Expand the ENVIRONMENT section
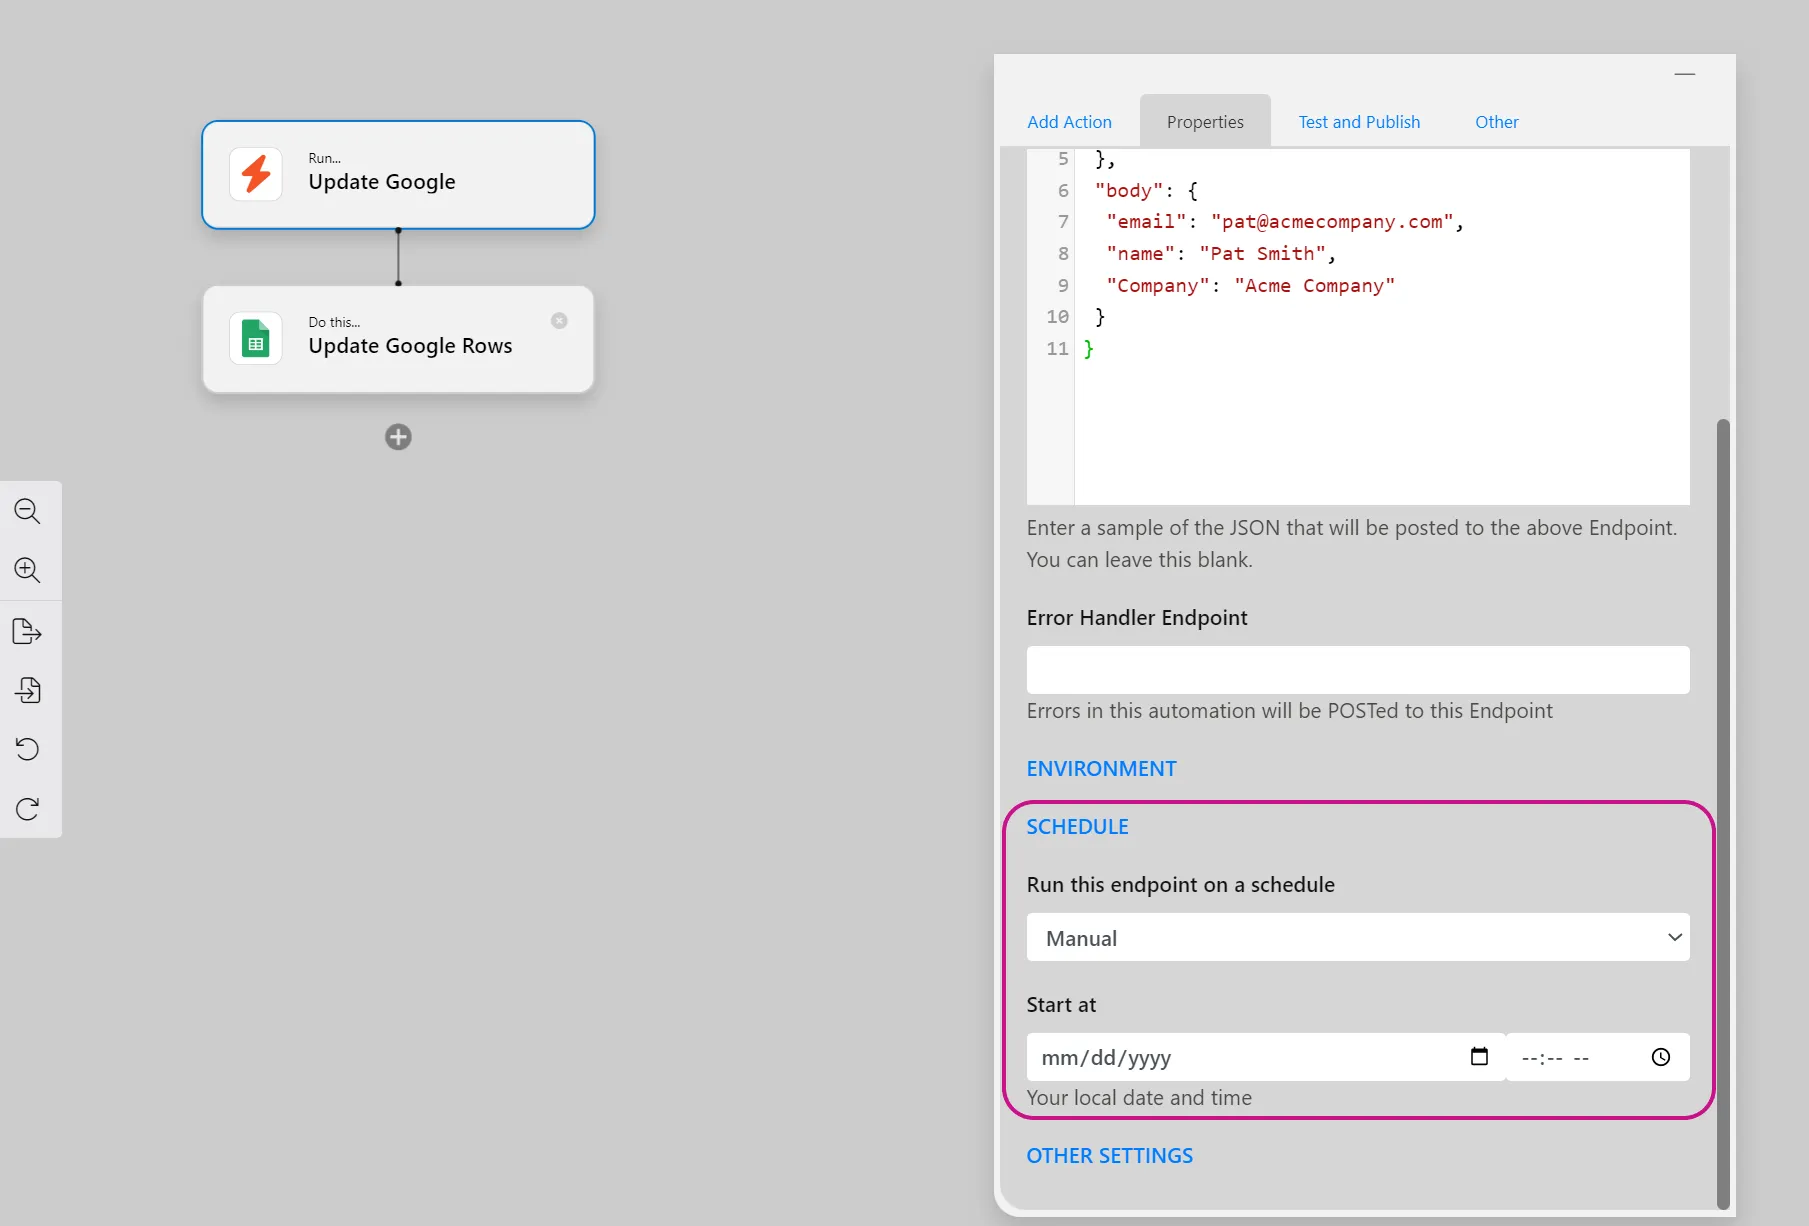The image size is (1809, 1226). [x=1101, y=769]
